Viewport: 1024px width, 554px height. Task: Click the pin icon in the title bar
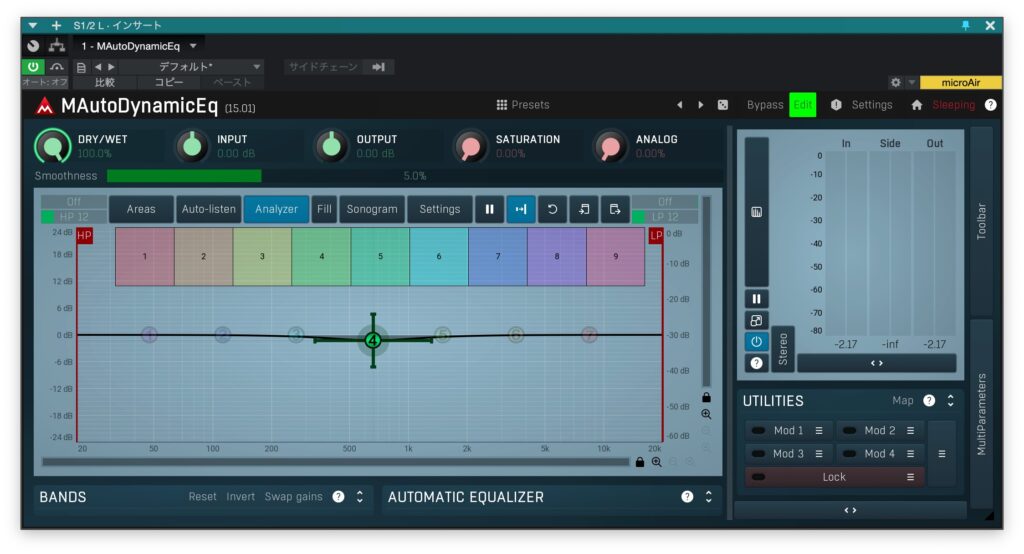point(965,26)
